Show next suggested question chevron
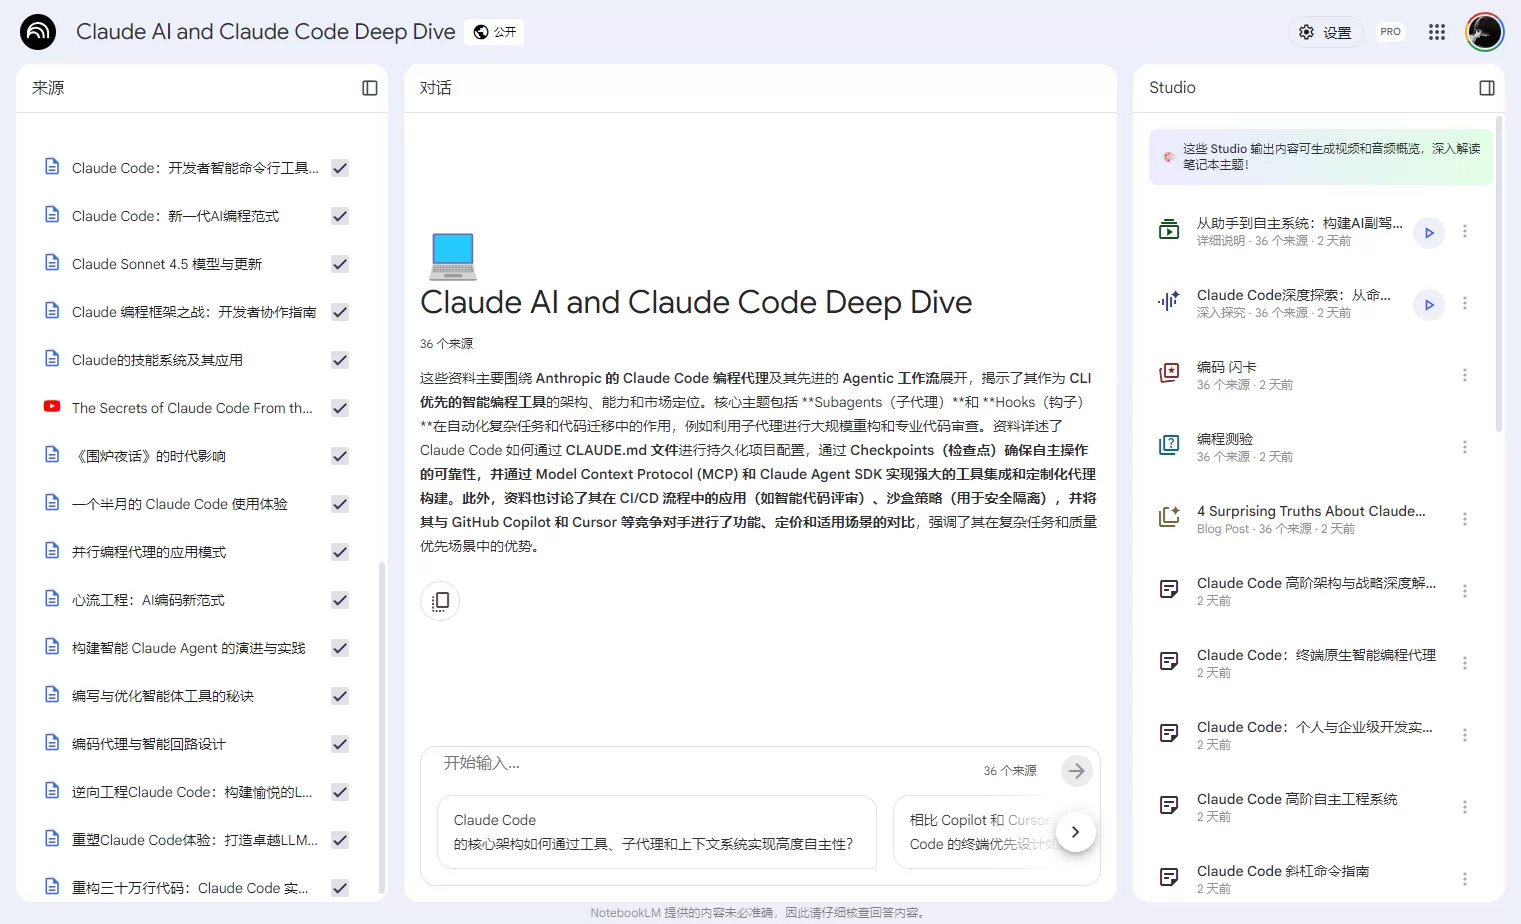1521x924 pixels. (1075, 832)
